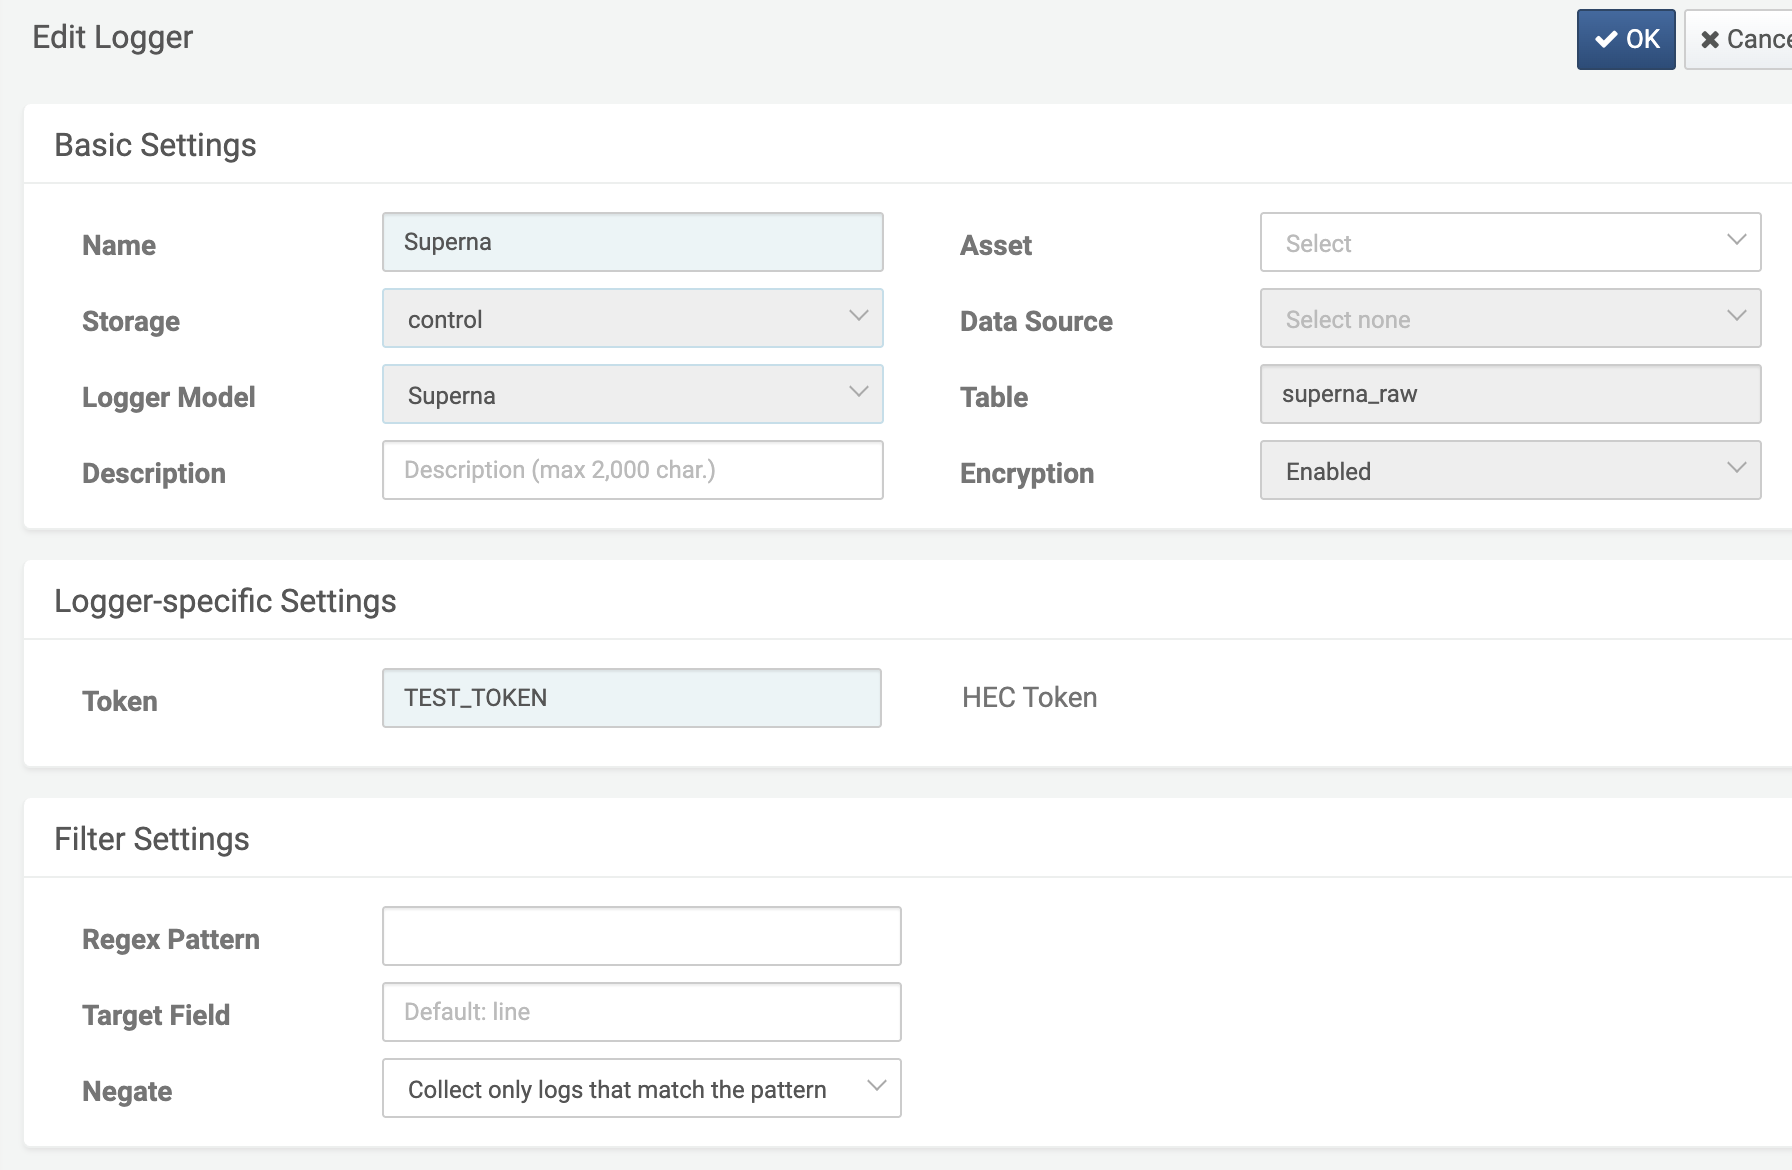Open the Negate dropdown
Screen dimensions: 1792x1170
point(642,1088)
